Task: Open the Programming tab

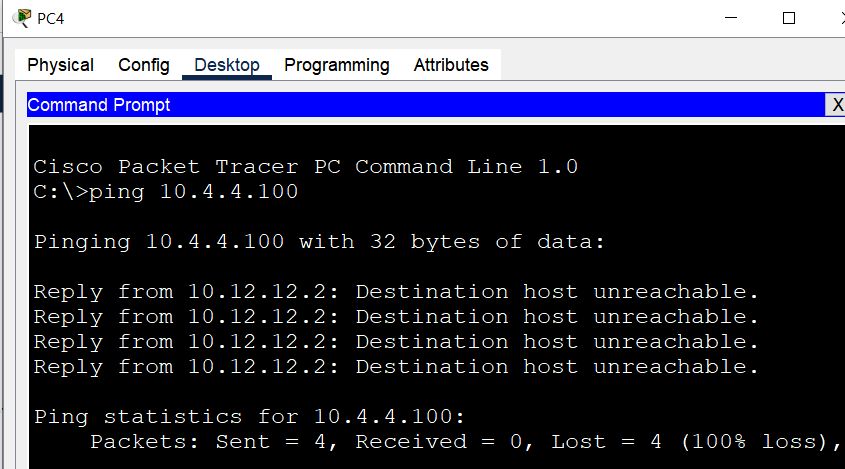Action: pyautogui.click(x=337, y=65)
